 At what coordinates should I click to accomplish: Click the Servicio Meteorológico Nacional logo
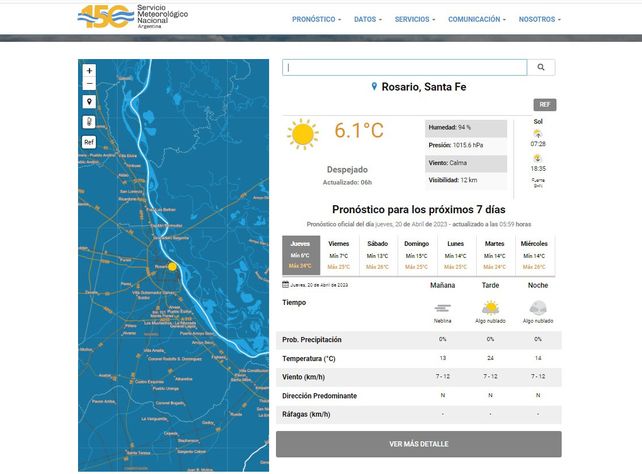[x=133, y=16]
